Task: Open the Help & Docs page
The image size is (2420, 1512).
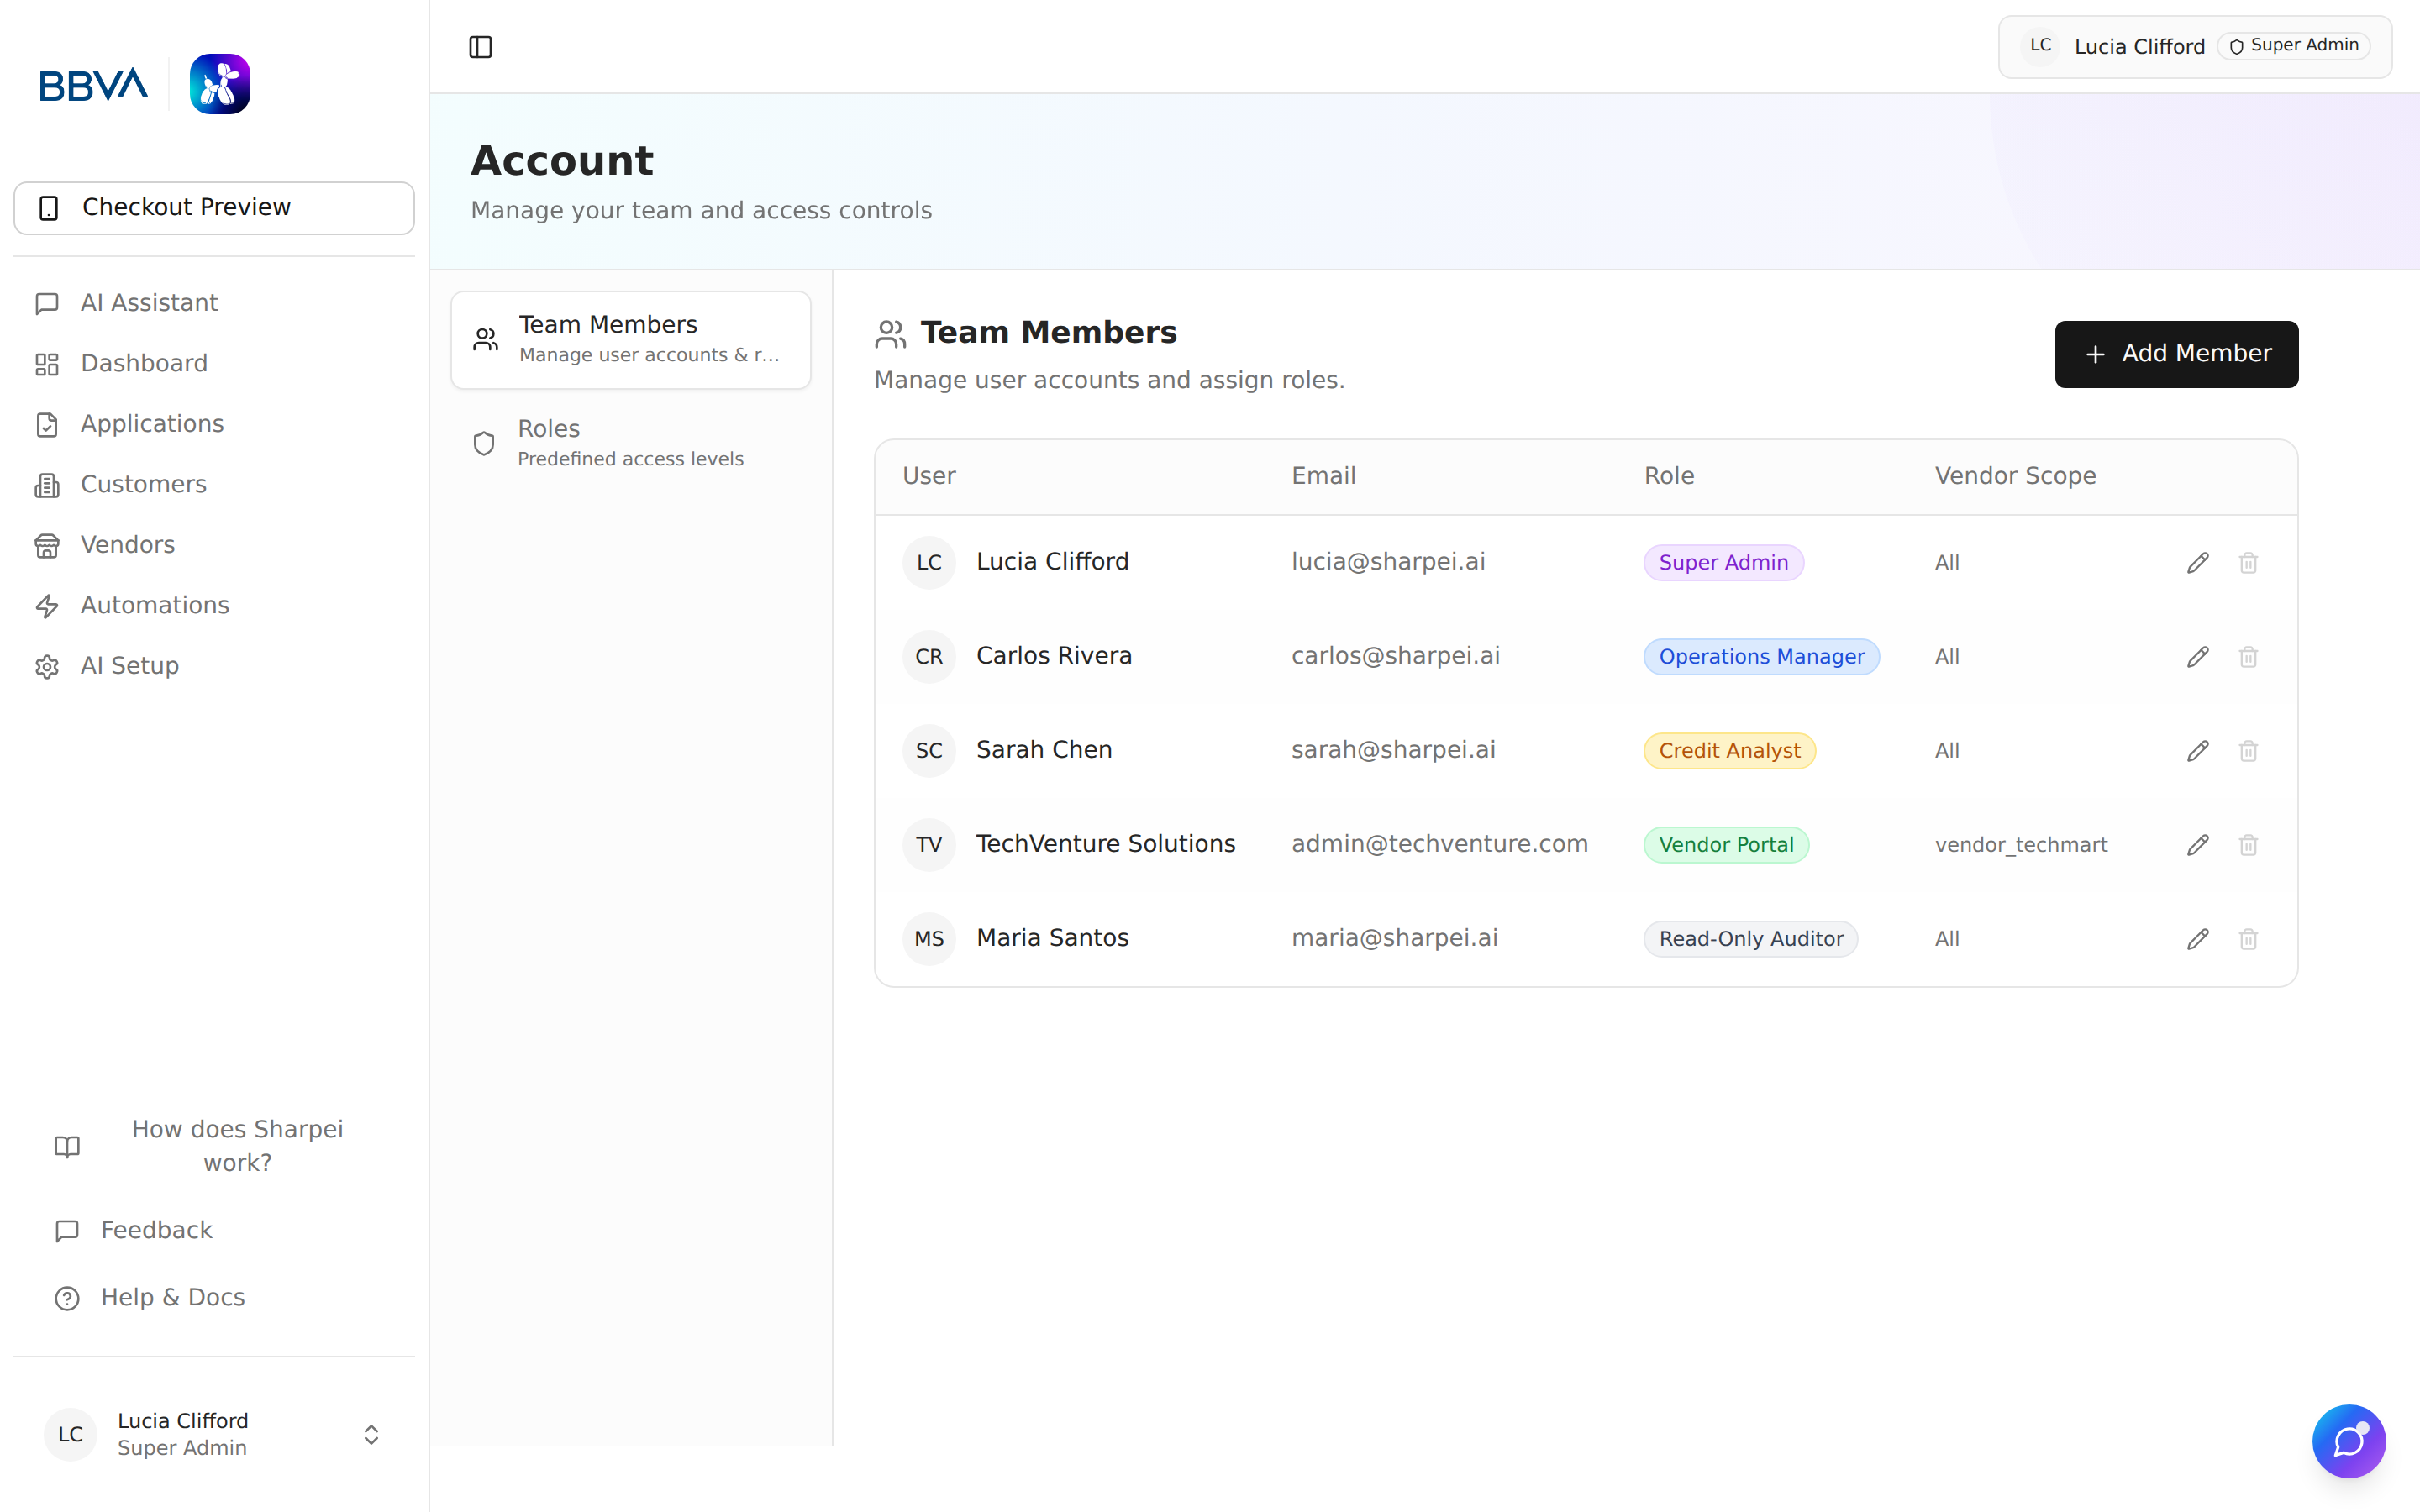Action: (x=172, y=1297)
